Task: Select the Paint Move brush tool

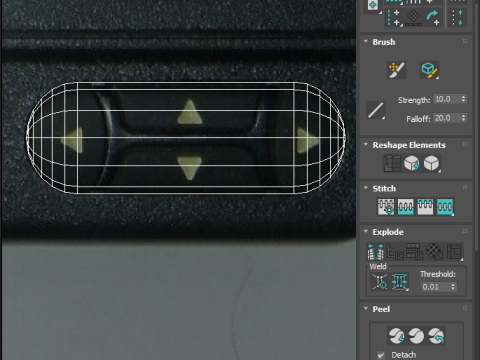Action: click(x=396, y=70)
